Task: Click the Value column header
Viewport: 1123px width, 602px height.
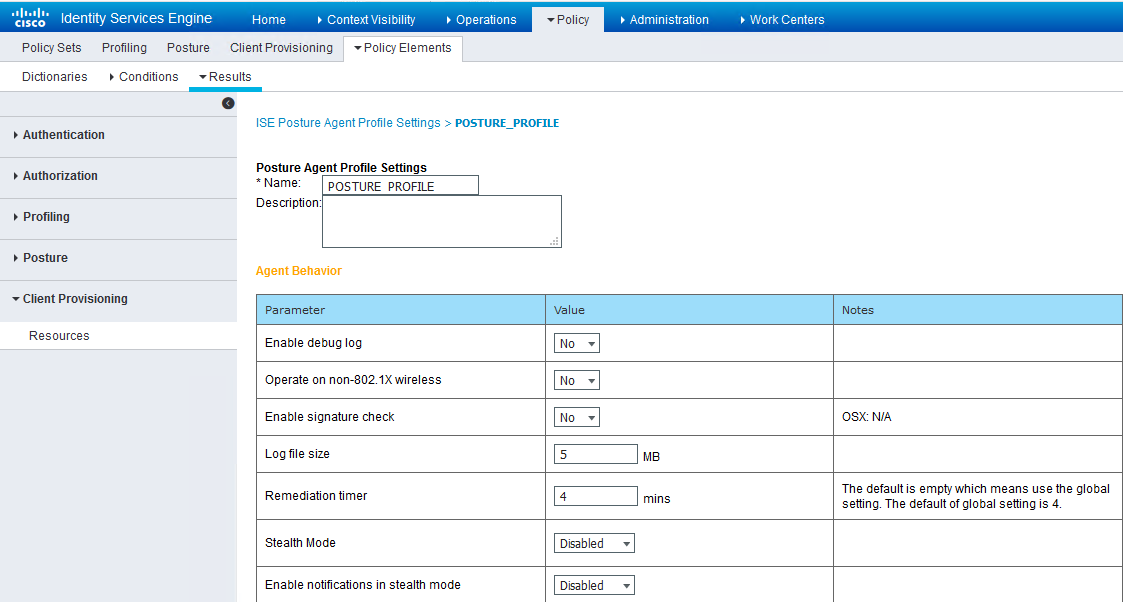Action: coord(690,310)
